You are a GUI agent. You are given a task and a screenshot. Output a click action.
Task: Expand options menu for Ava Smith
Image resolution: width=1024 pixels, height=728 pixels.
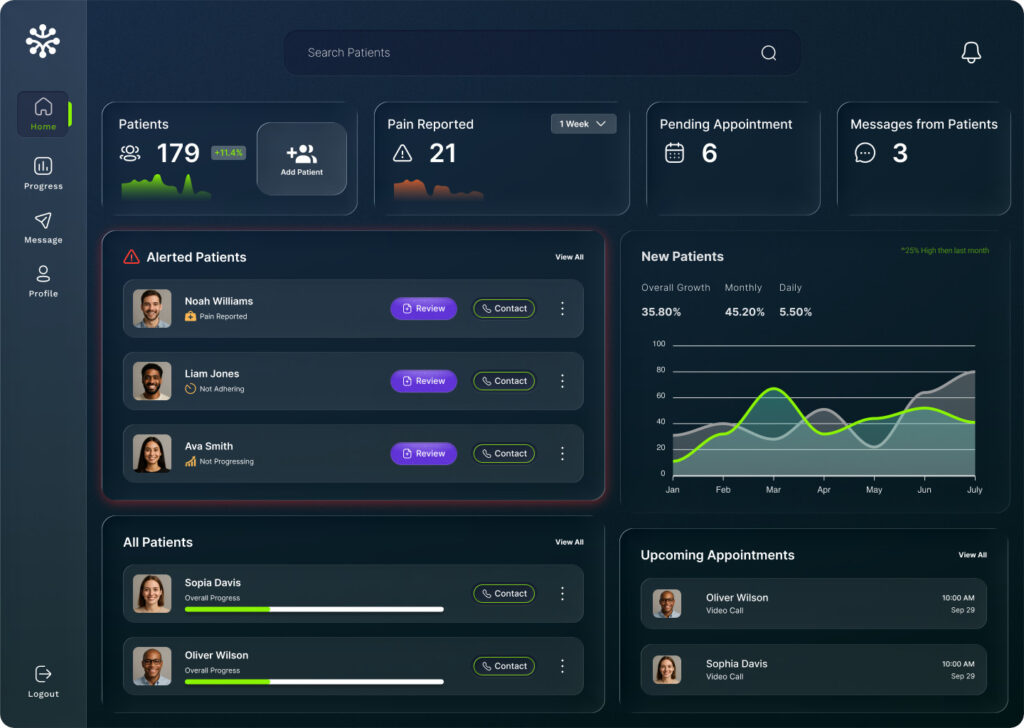562,454
